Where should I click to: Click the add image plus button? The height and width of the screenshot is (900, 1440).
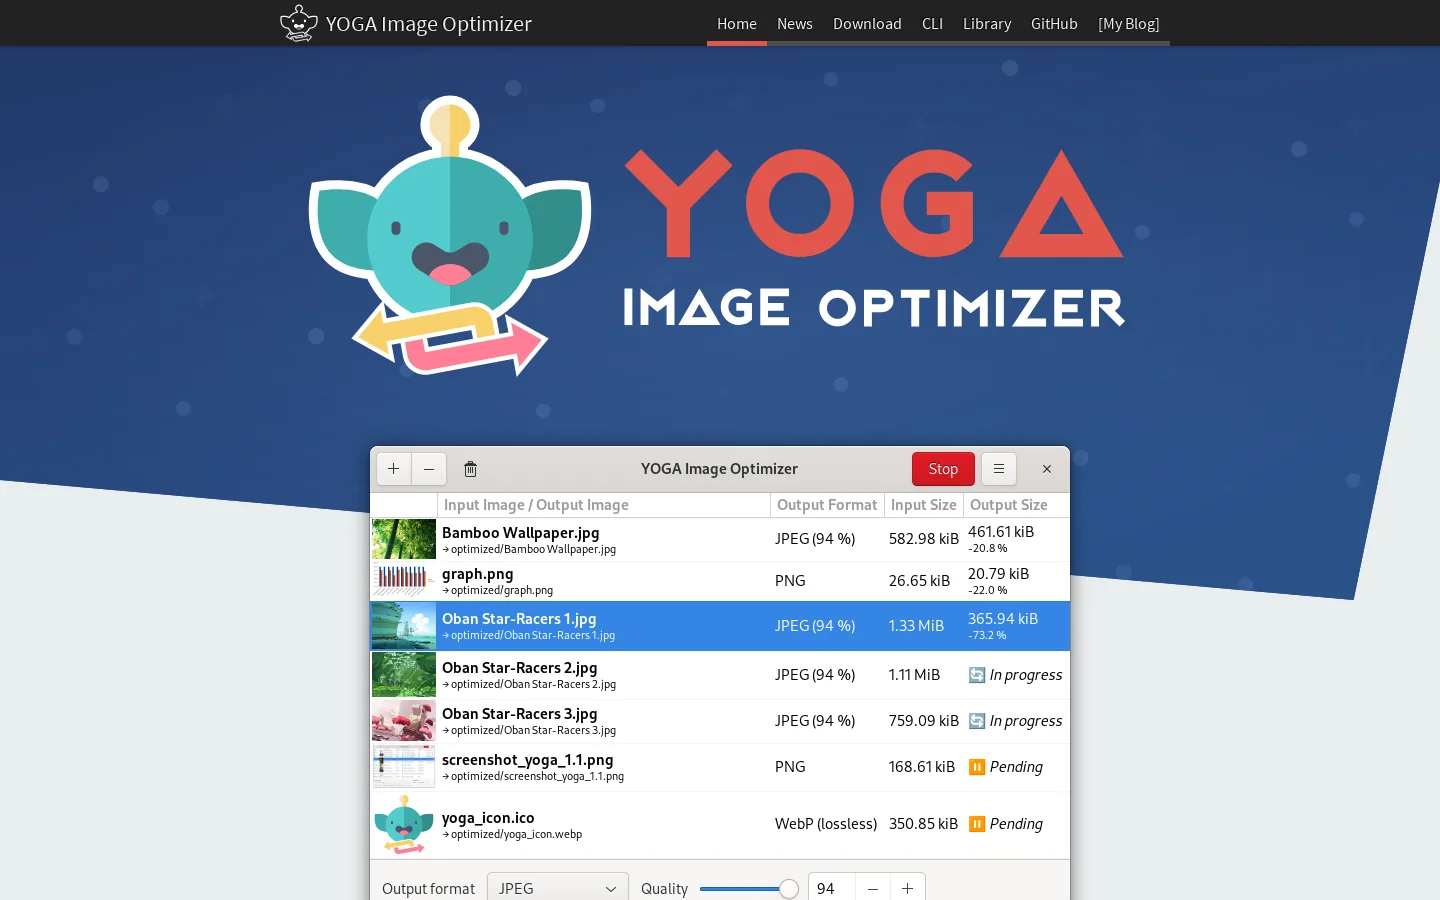pyautogui.click(x=394, y=469)
